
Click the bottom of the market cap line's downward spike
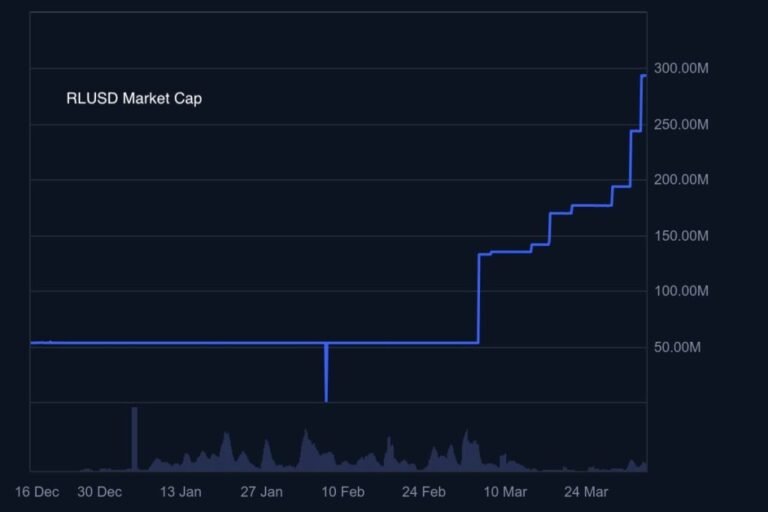(x=326, y=399)
